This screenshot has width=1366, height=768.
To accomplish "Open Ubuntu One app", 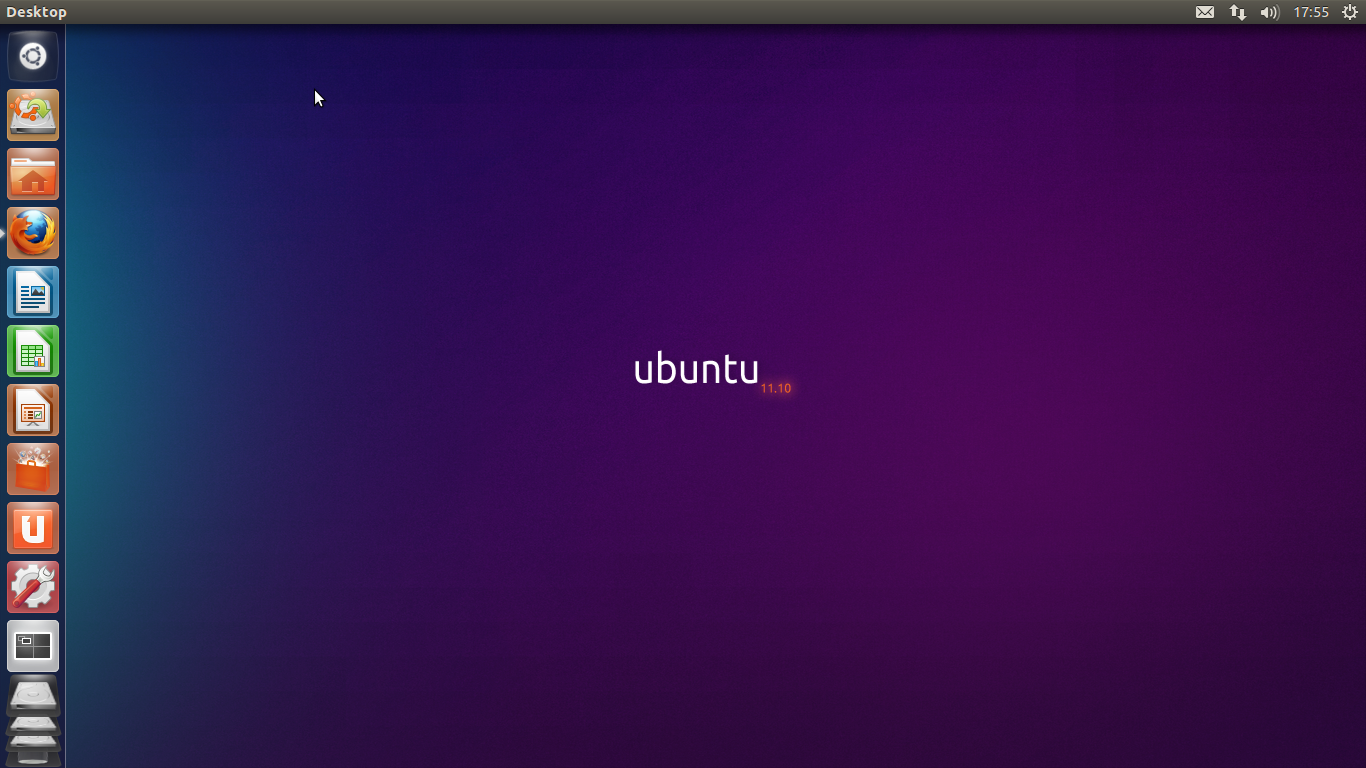I will (33, 528).
